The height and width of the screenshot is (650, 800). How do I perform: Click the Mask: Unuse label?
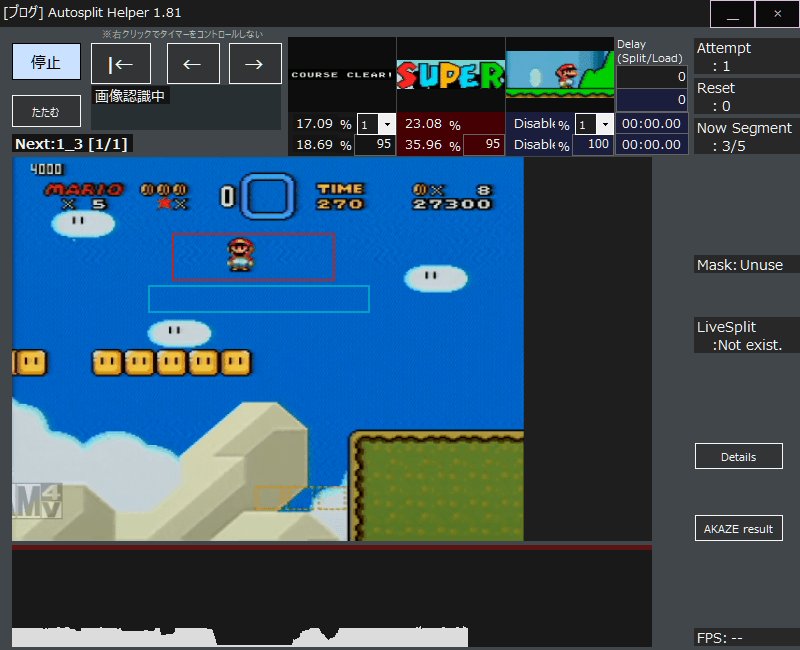click(x=740, y=265)
